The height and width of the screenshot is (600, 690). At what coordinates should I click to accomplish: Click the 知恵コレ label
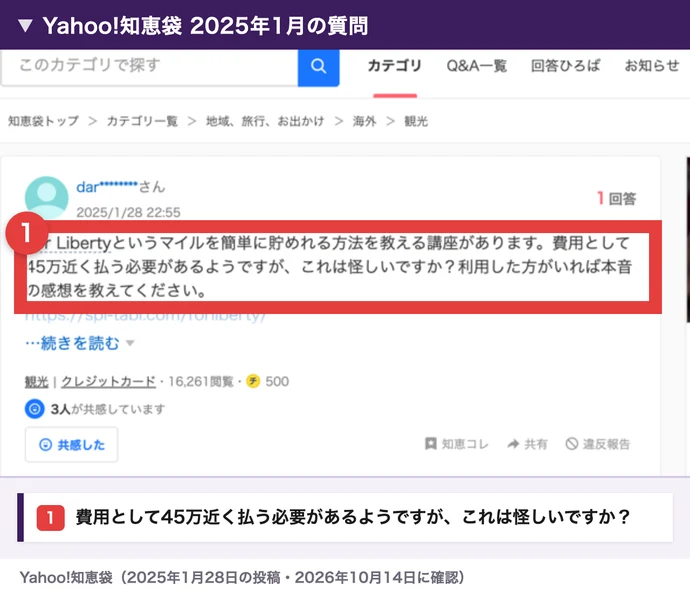click(x=465, y=444)
